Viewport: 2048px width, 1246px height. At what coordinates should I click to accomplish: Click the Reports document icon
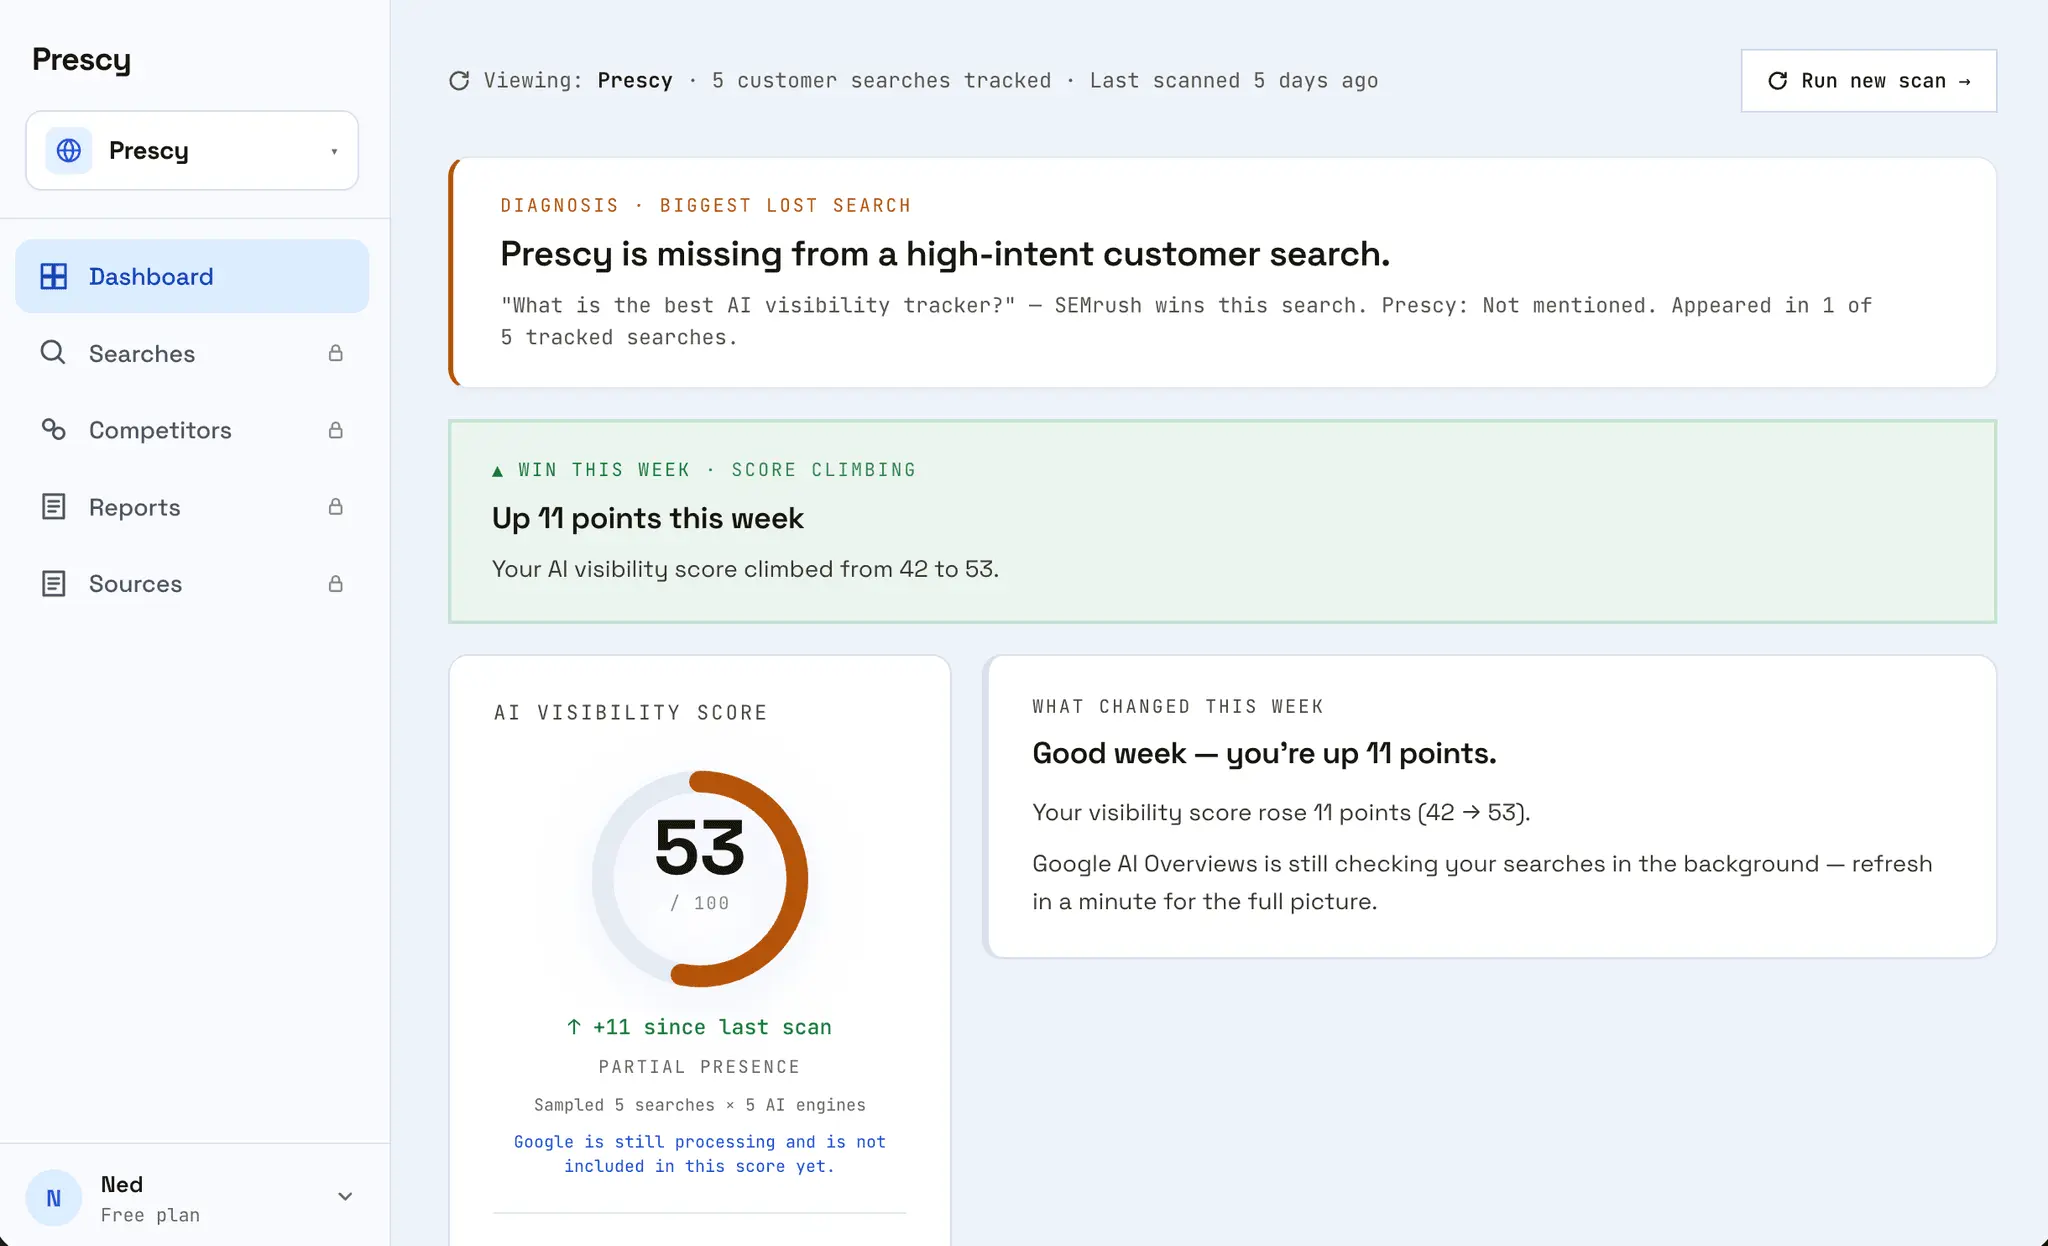click(x=54, y=507)
